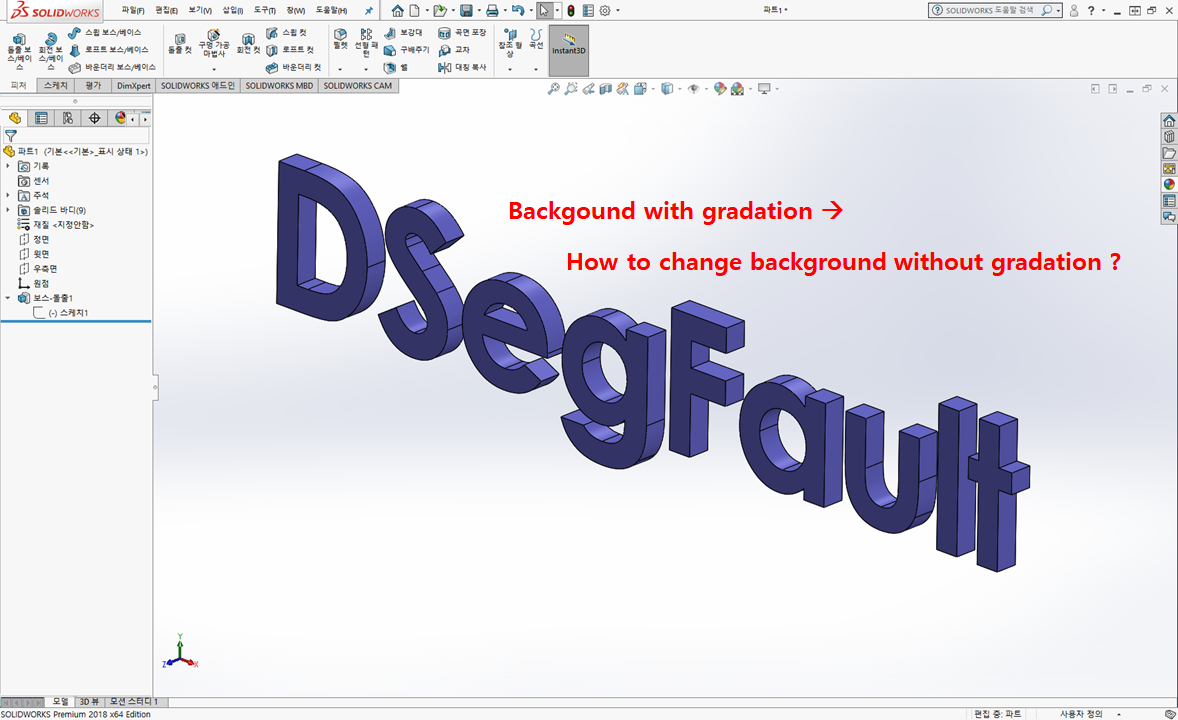
Task: Choose the 로프트 컷 tool
Action: point(290,50)
